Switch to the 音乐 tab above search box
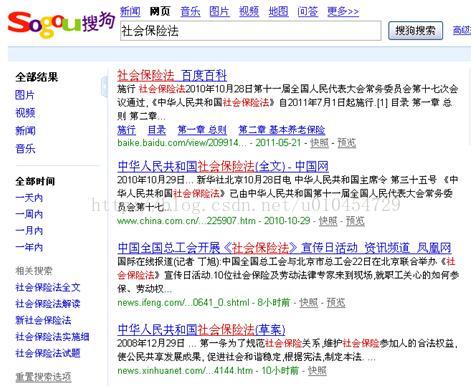 pos(190,11)
